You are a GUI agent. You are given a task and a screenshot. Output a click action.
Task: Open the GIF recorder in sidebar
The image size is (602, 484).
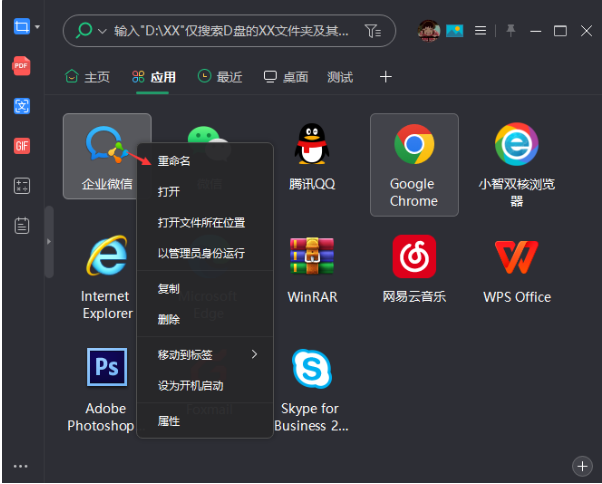(22, 146)
